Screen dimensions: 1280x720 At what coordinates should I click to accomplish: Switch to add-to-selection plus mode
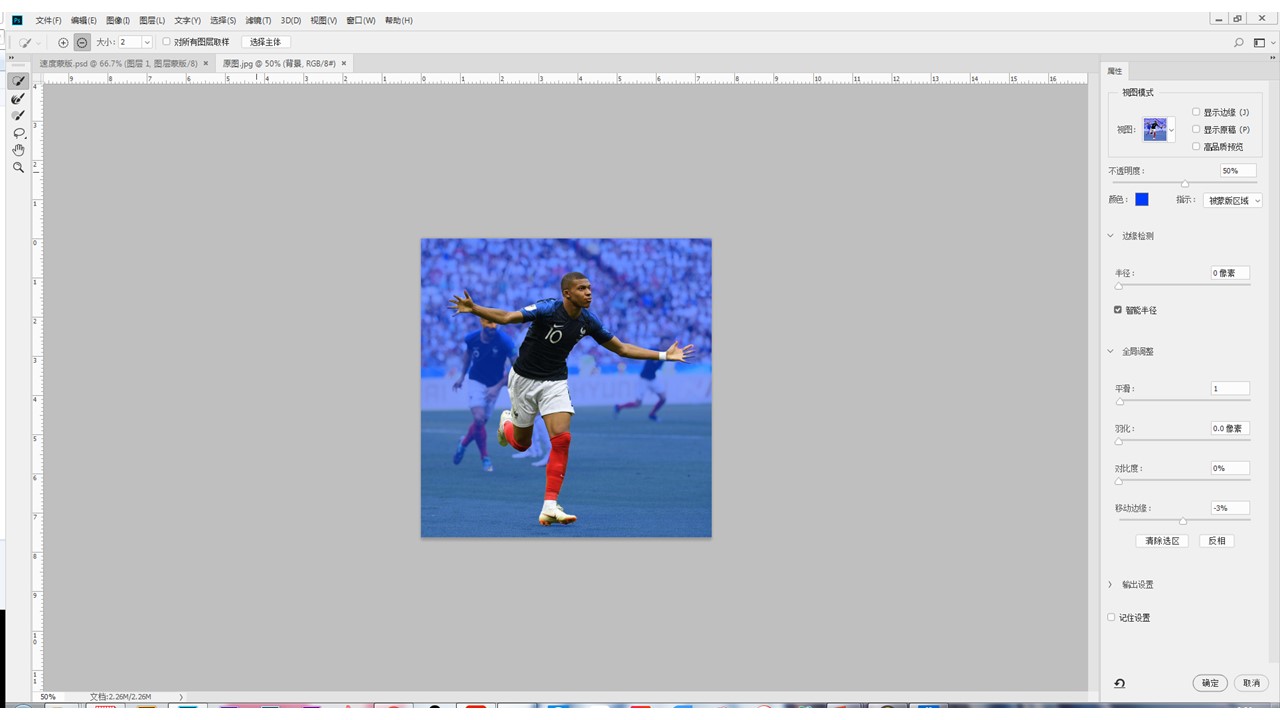63,42
